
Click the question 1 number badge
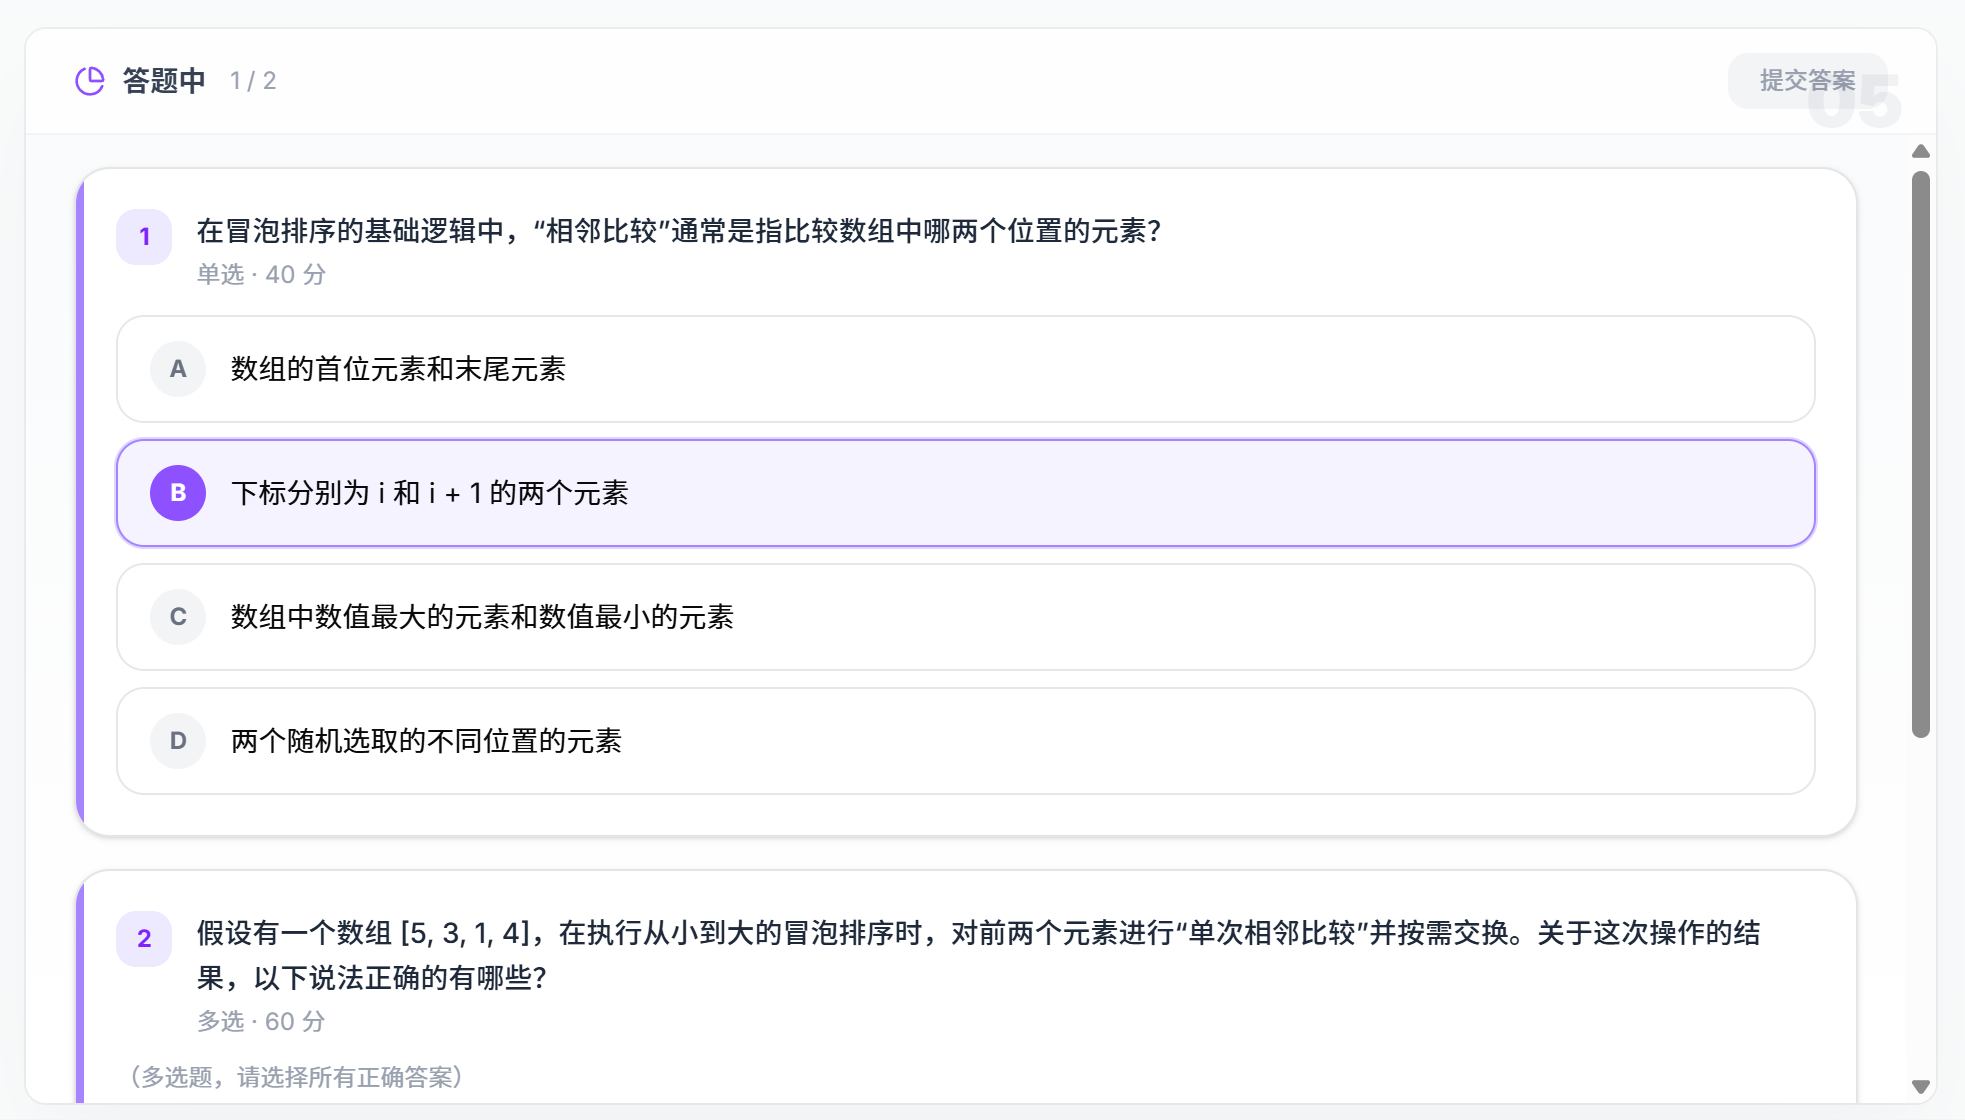pos(143,236)
